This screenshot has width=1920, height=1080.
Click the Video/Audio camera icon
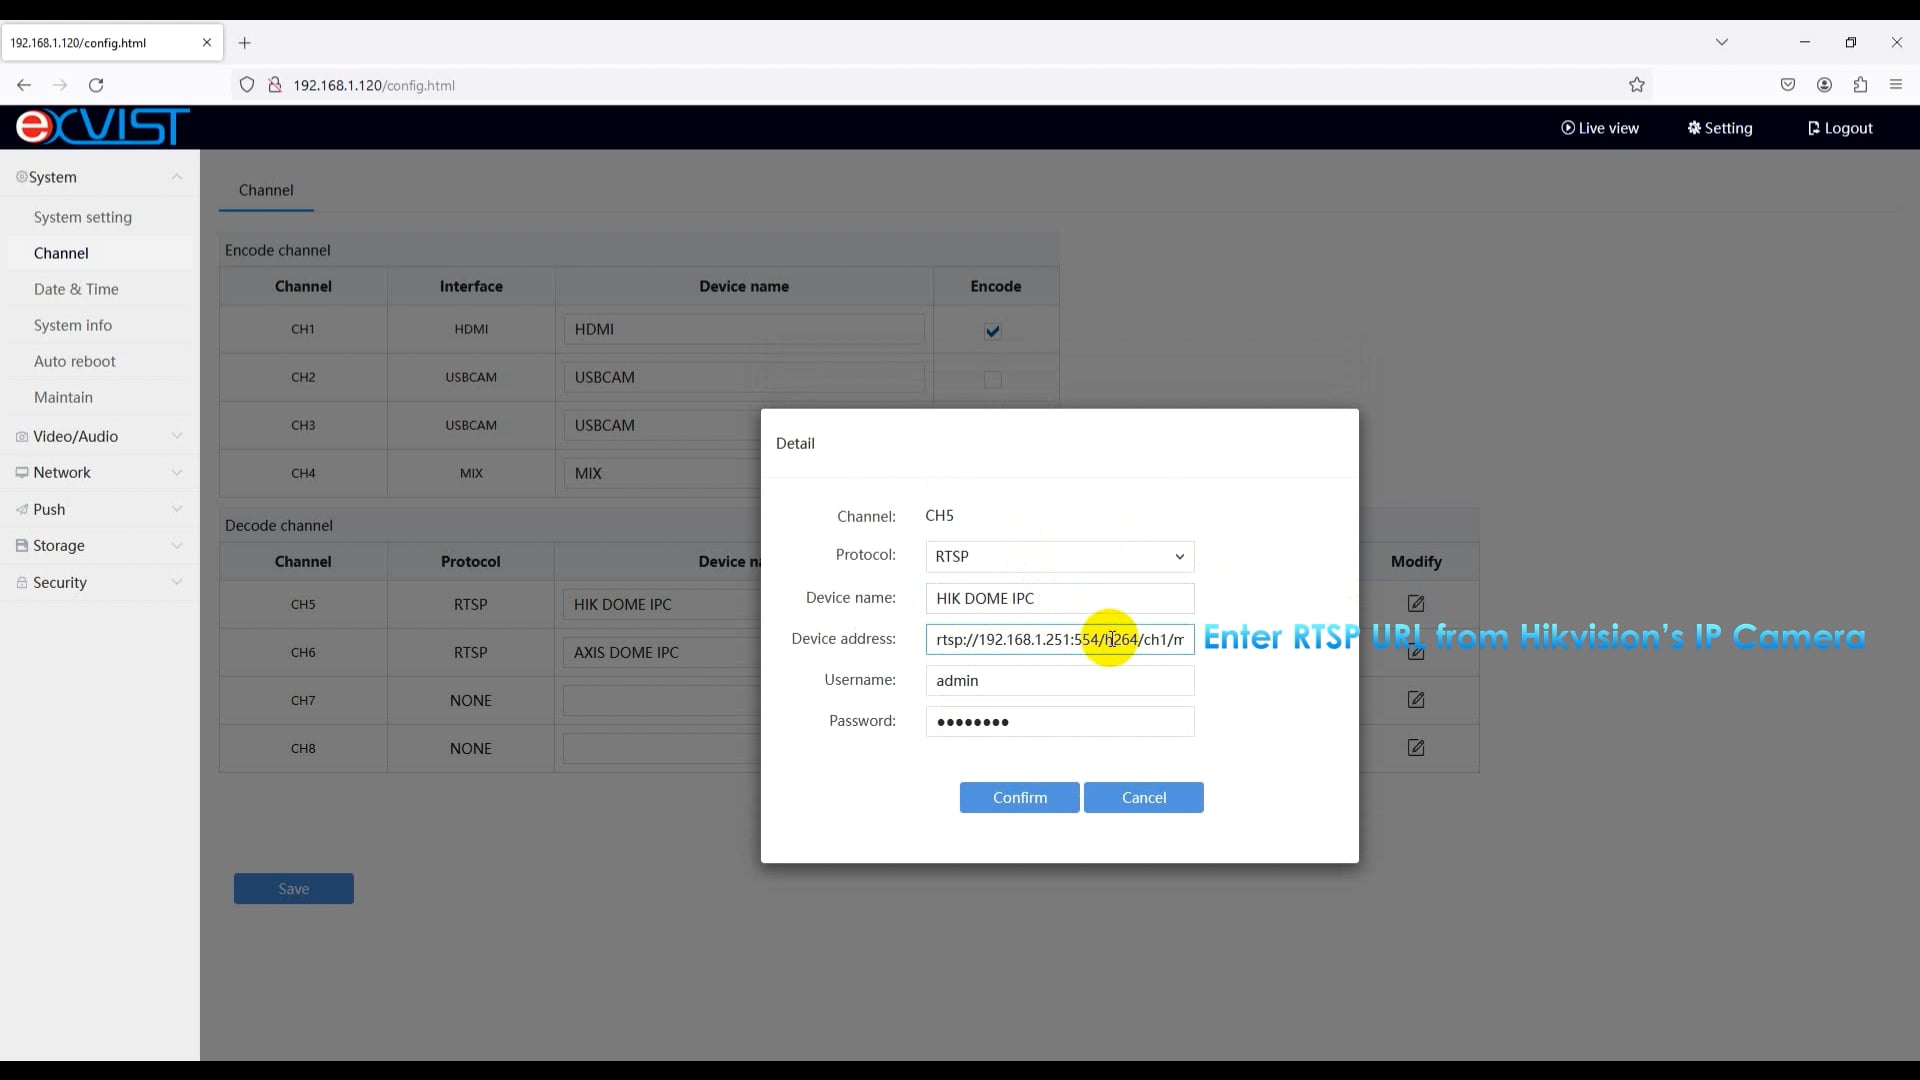click(x=21, y=436)
